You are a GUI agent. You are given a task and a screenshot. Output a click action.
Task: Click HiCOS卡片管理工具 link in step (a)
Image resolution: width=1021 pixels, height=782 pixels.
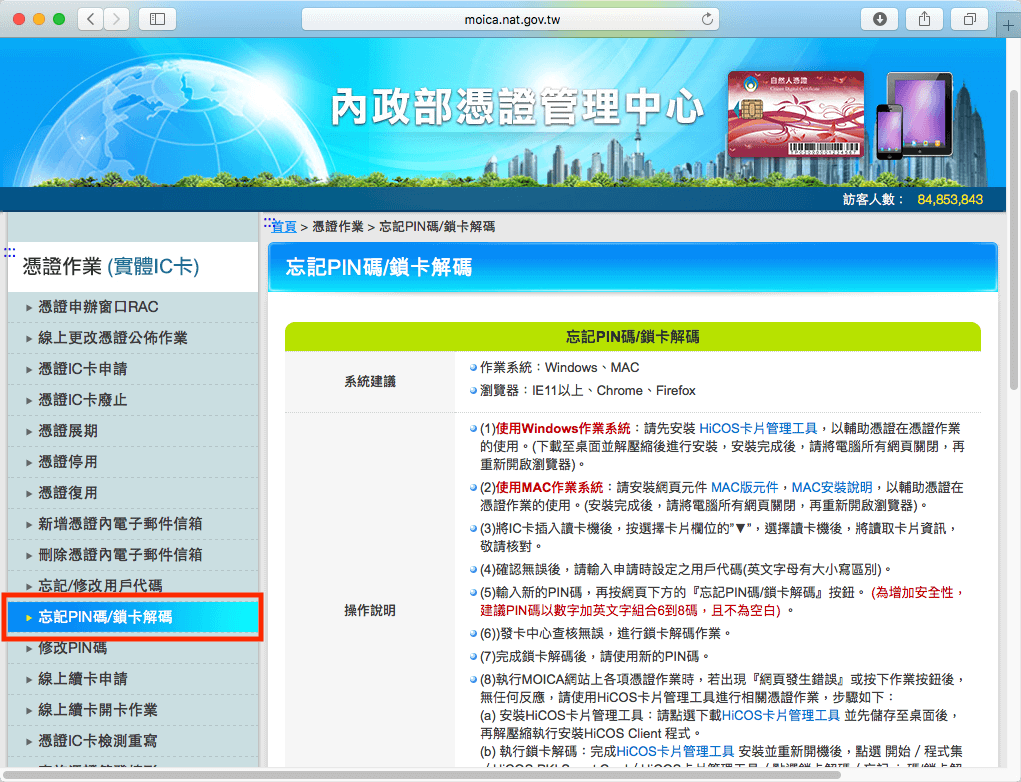pyautogui.click(x=781, y=716)
